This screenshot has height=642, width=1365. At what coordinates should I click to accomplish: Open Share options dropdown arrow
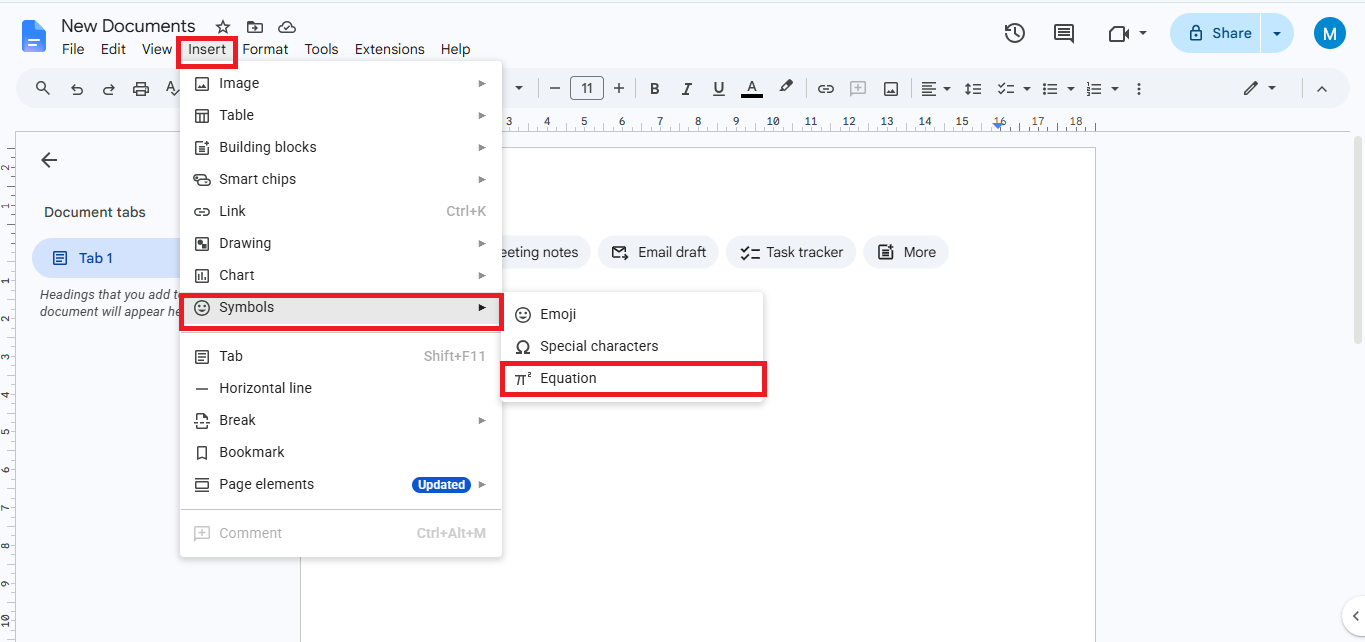(x=1277, y=33)
